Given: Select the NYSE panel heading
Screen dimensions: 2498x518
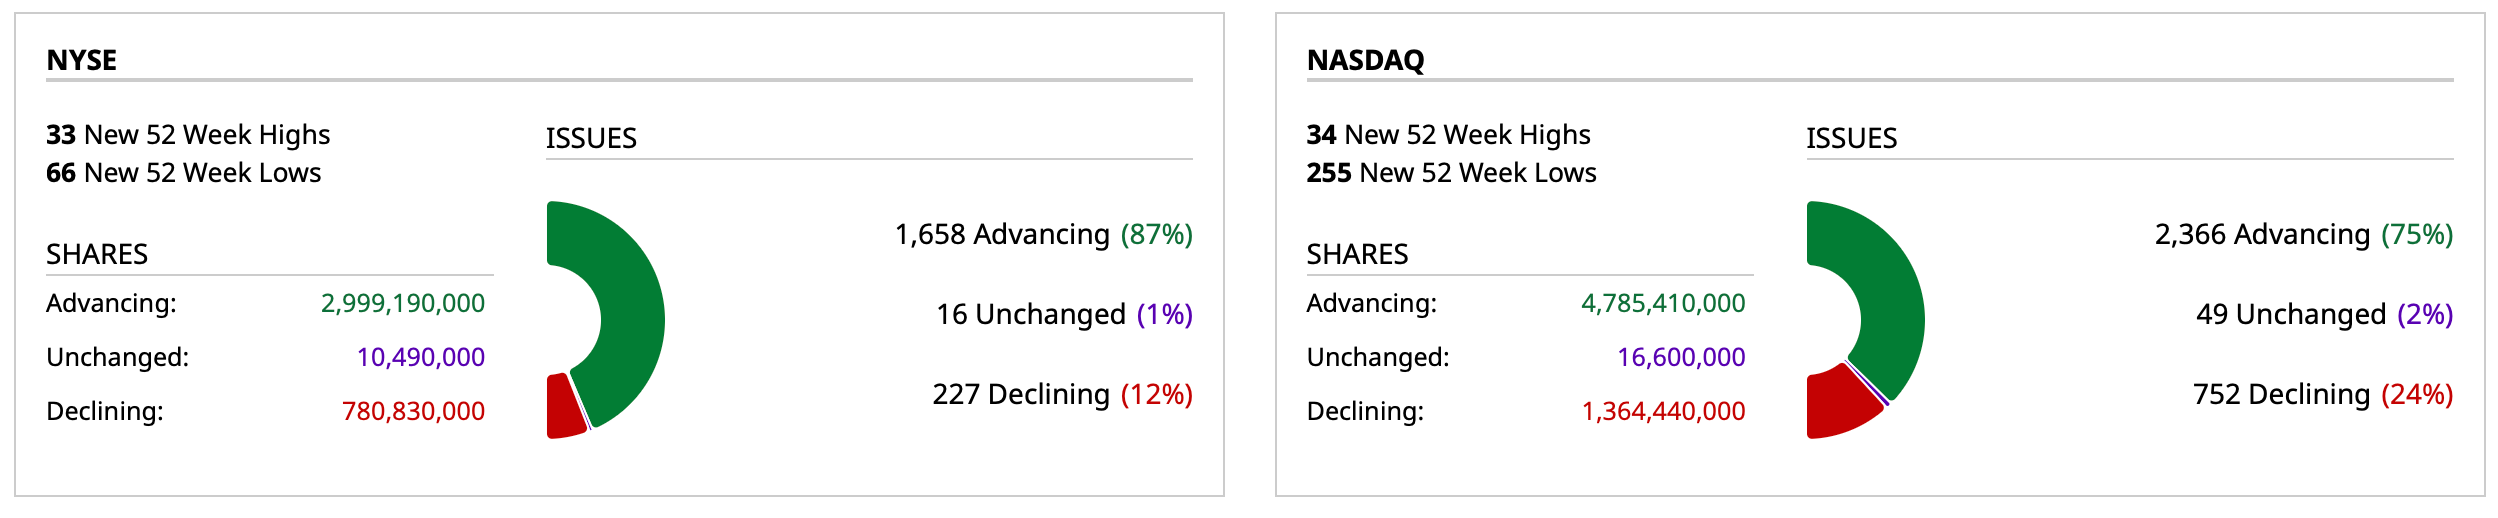Looking at the screenshot, I should (82, 61).
